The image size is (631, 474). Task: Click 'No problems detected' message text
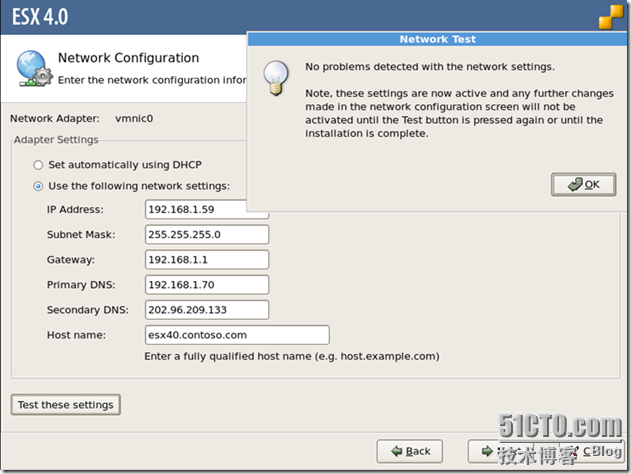click(x=430, y=66)
